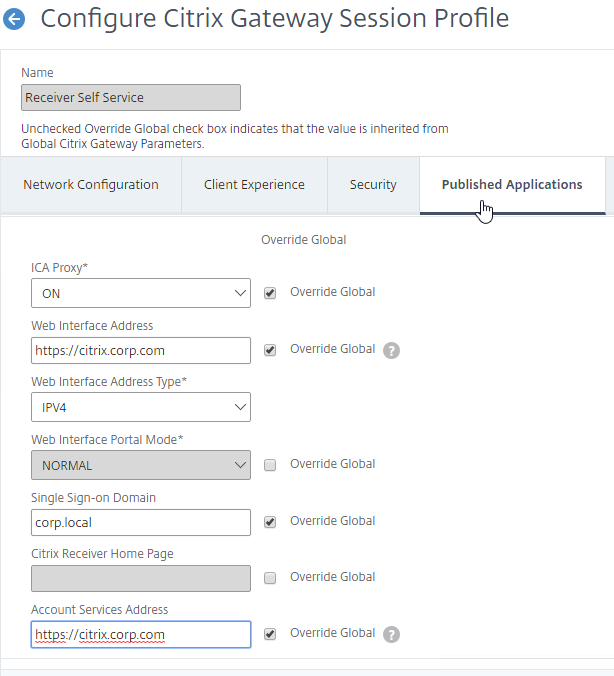Open help for Web Interface Address
This screenshot has width=614, height=676.
click(x=392, y=351)
